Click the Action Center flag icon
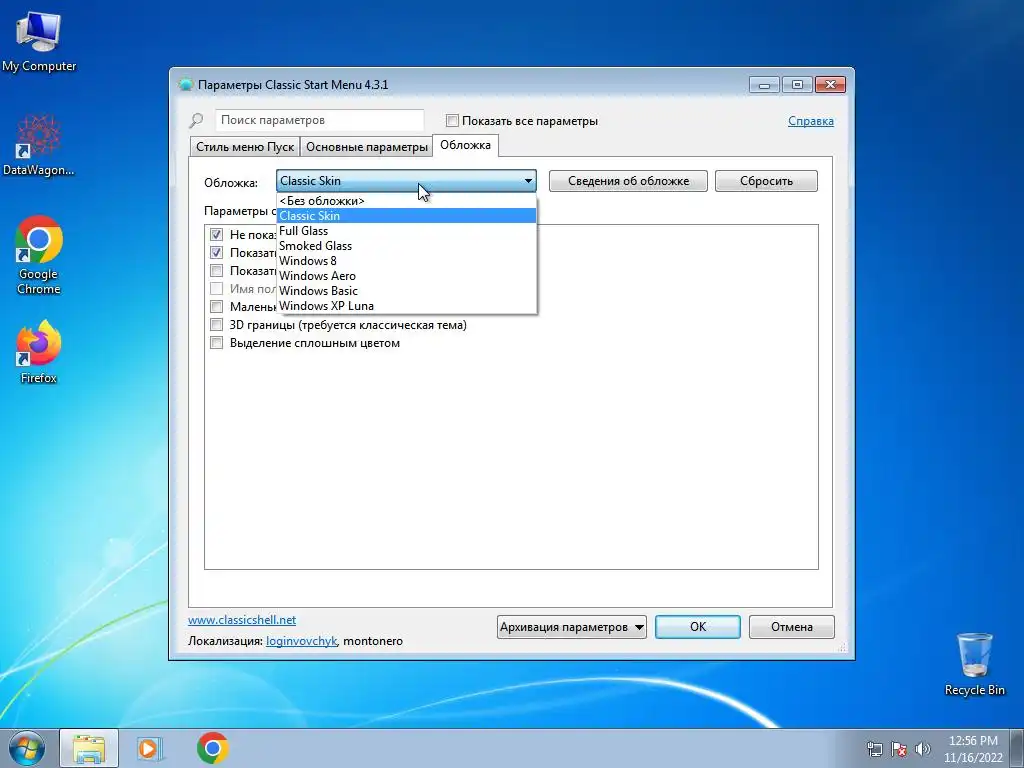Screen dimensions: 1024x768 click(899, 749)
